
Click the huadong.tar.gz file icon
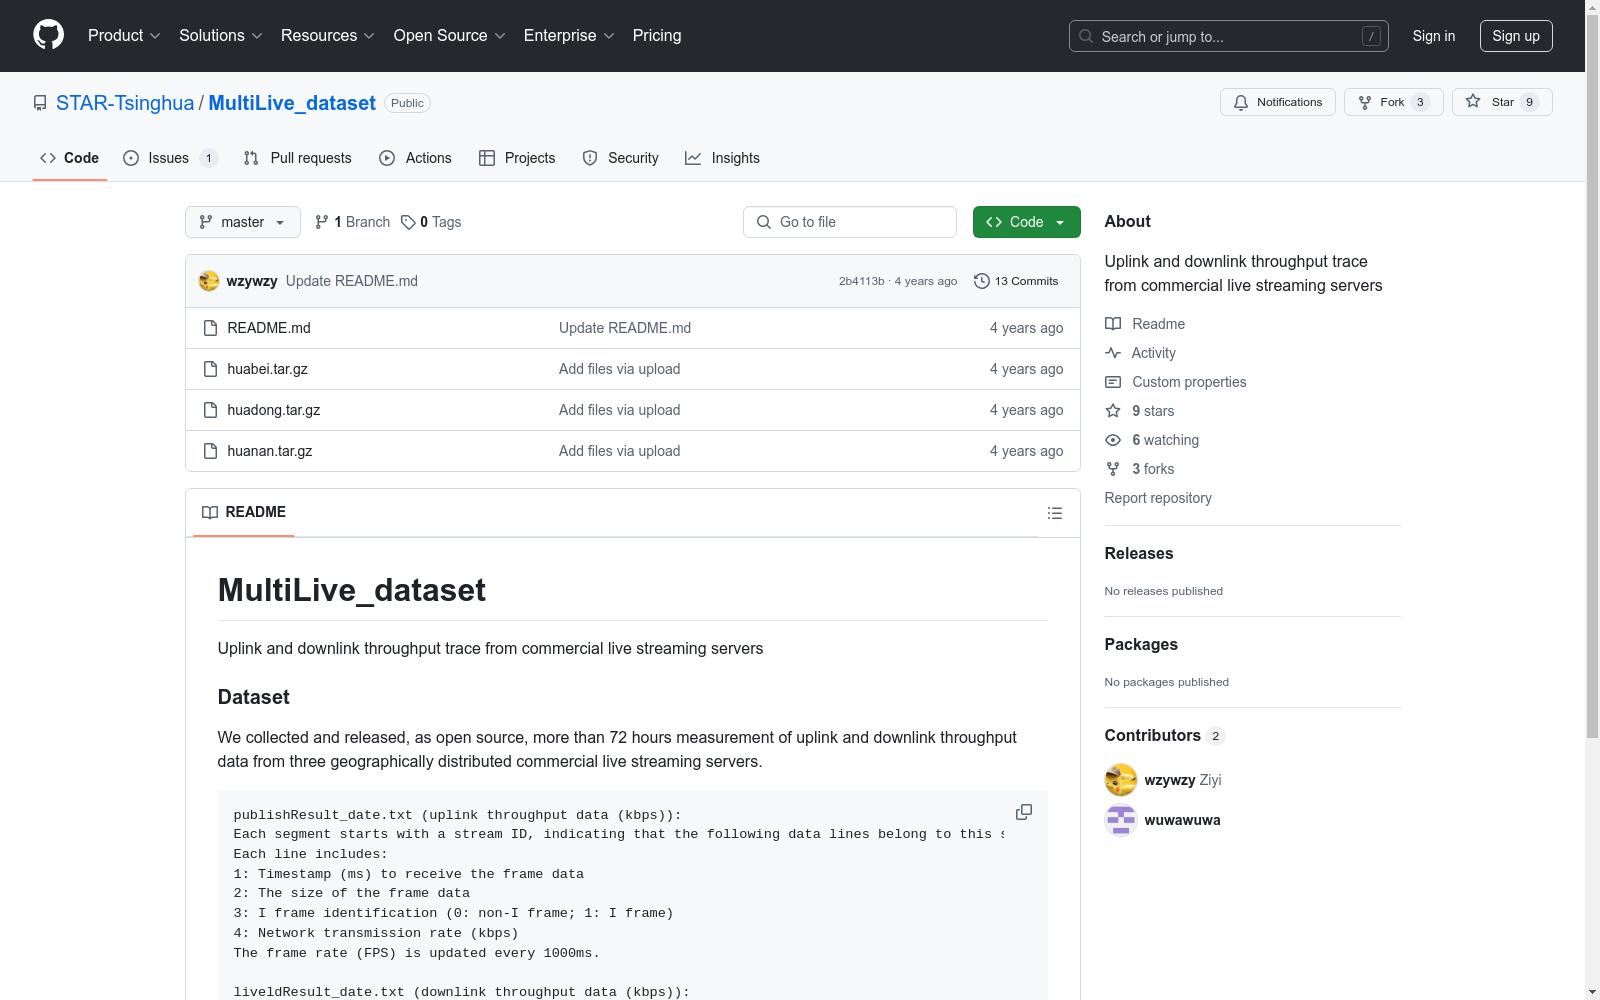click(210, 410)
